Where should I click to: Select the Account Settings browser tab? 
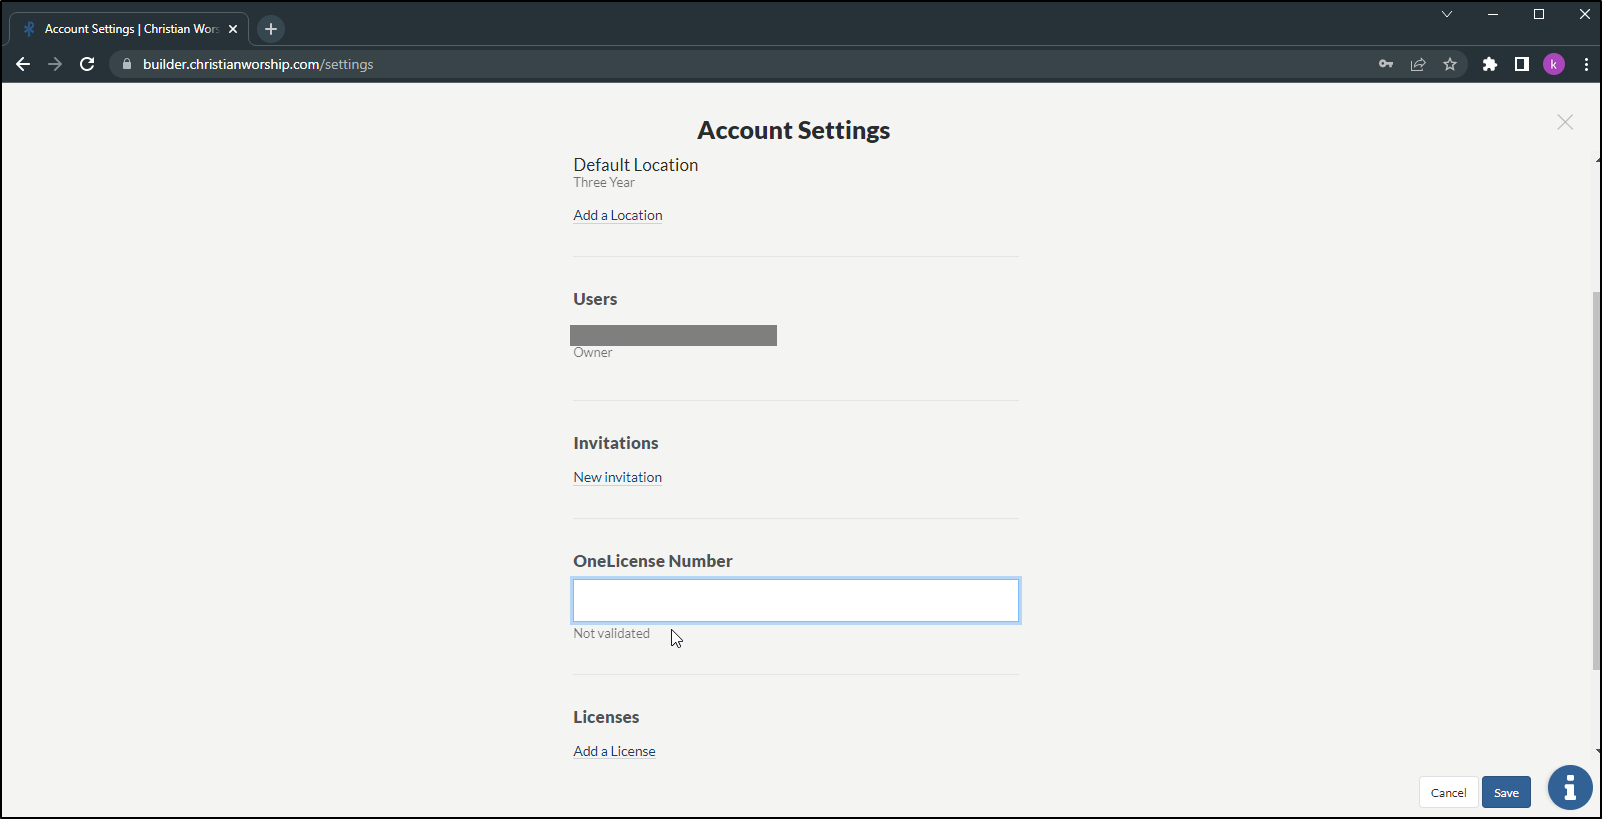click(130, 29)
